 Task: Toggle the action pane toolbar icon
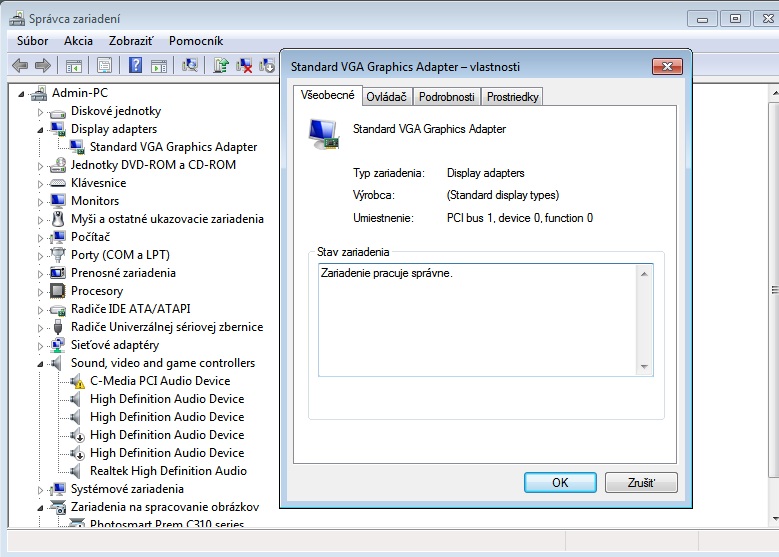click(159, 66)
